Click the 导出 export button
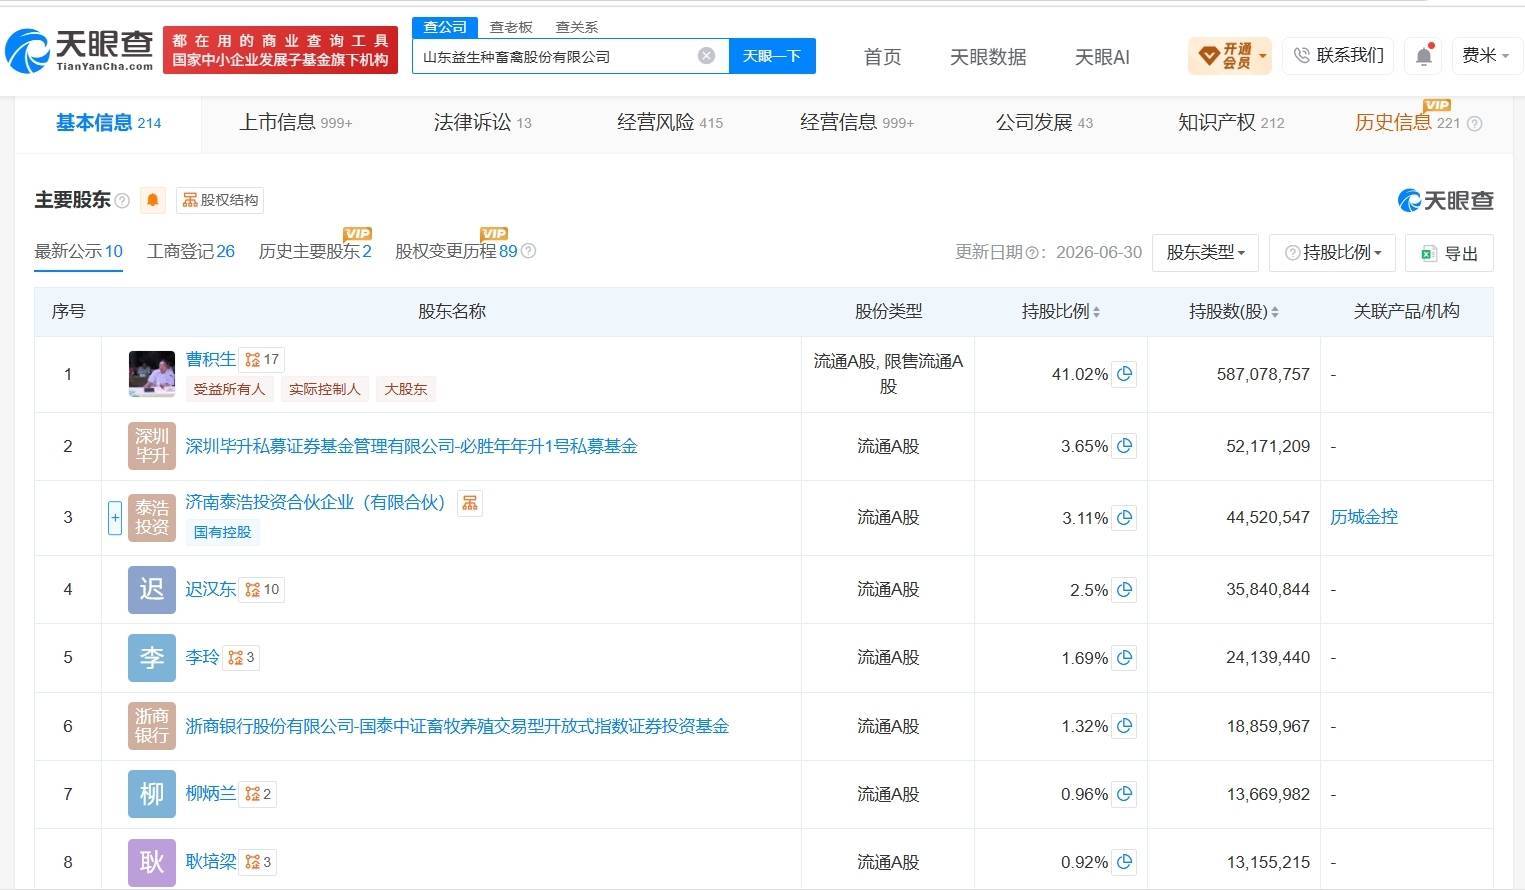Viewport: 1525px width, 890px height. 1449,253
